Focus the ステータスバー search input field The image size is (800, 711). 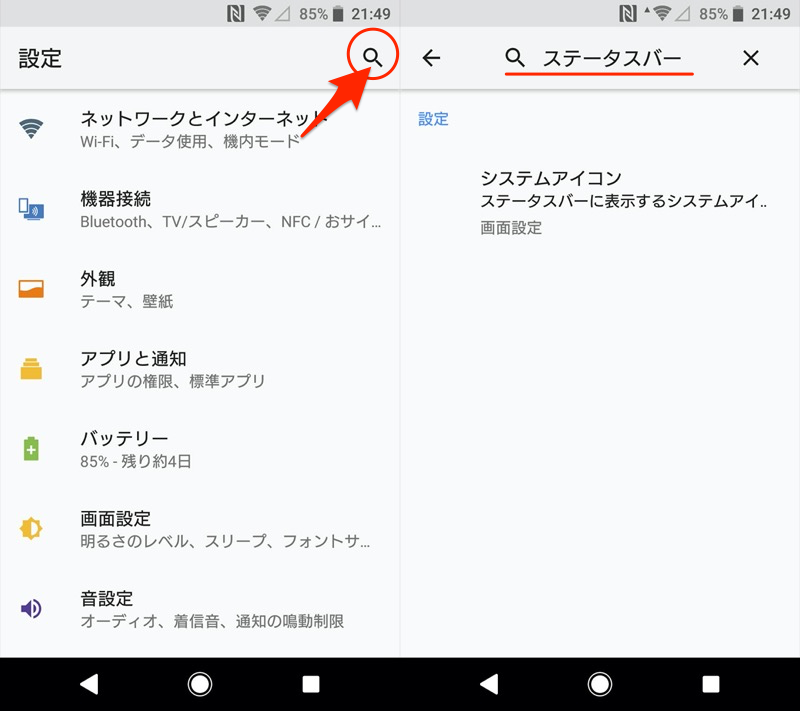tap(612, 59)
